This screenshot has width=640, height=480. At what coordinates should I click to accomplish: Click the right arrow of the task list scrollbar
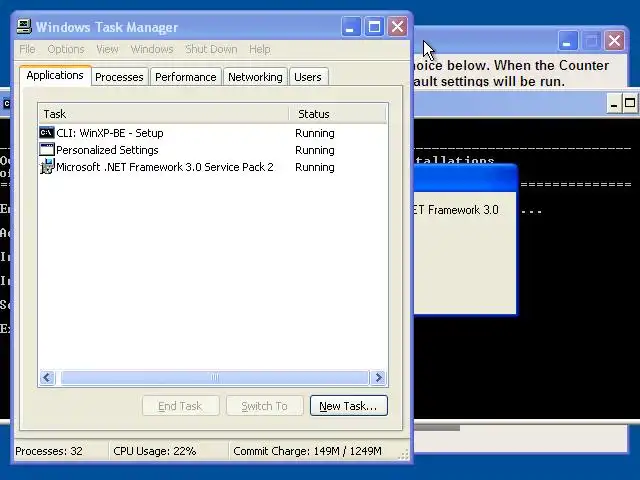378,378
